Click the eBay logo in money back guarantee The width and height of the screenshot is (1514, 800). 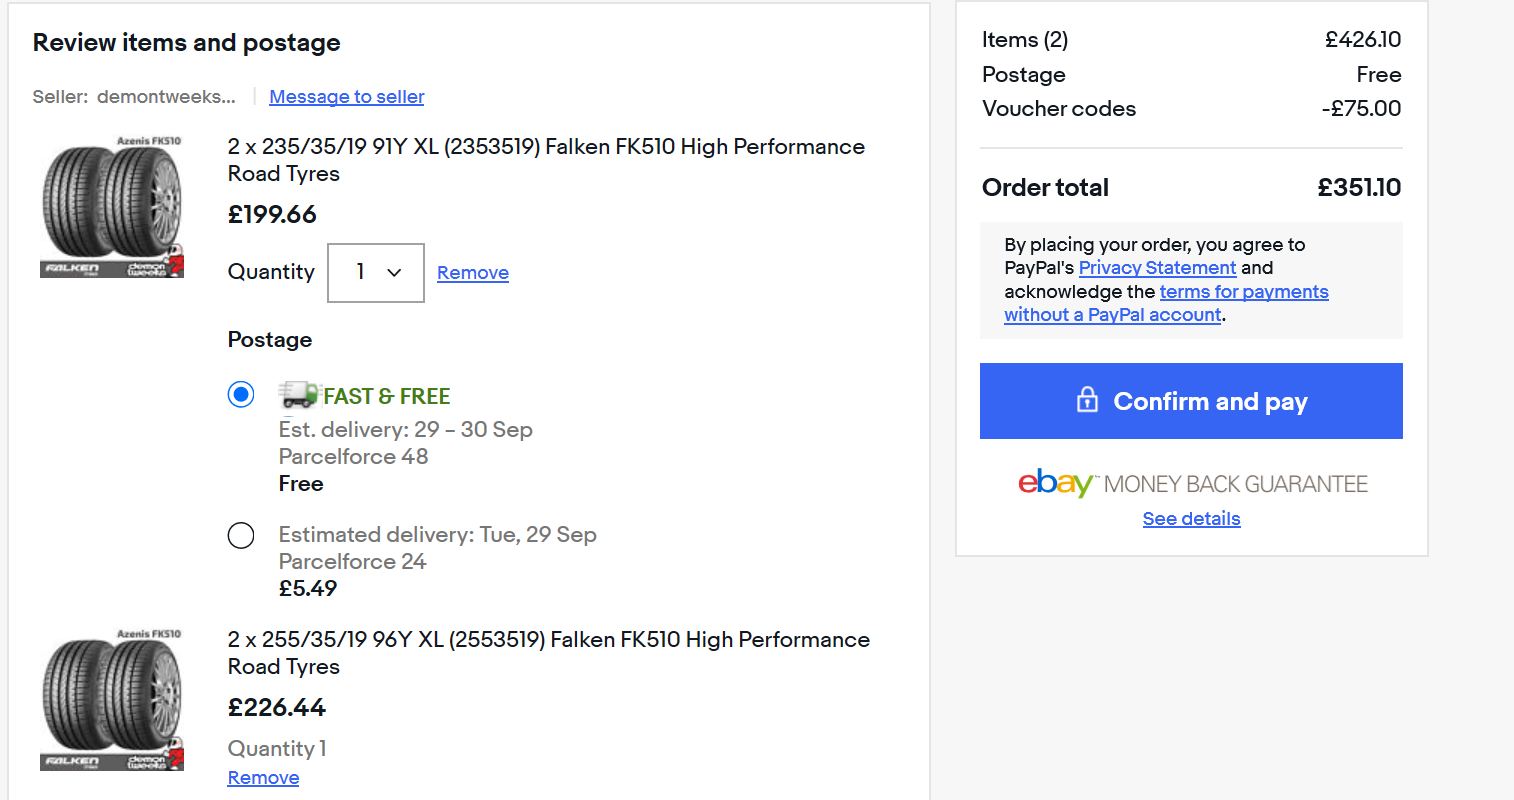coord(1055,483)
